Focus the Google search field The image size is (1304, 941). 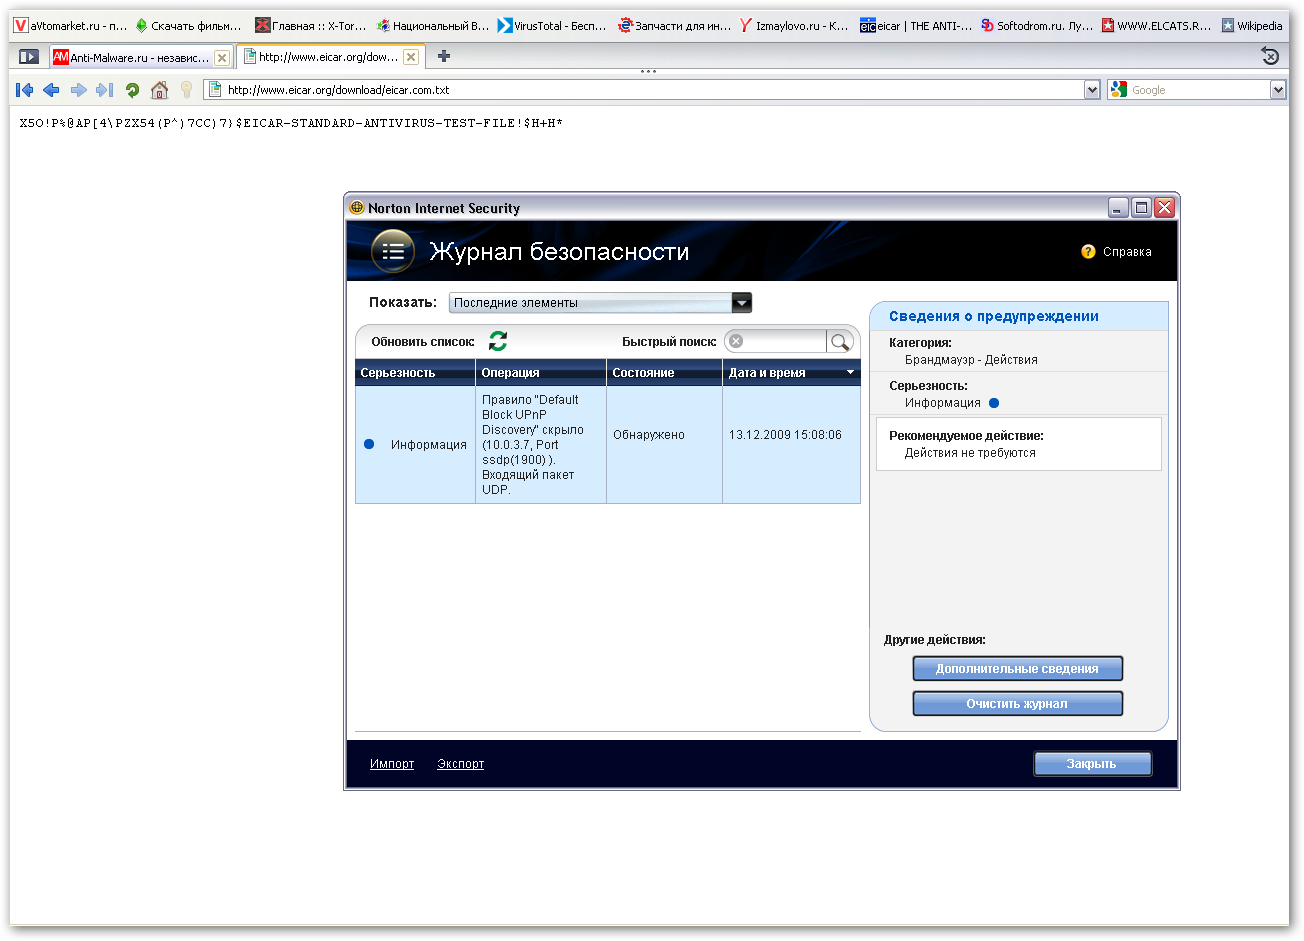coord(1198,90)
